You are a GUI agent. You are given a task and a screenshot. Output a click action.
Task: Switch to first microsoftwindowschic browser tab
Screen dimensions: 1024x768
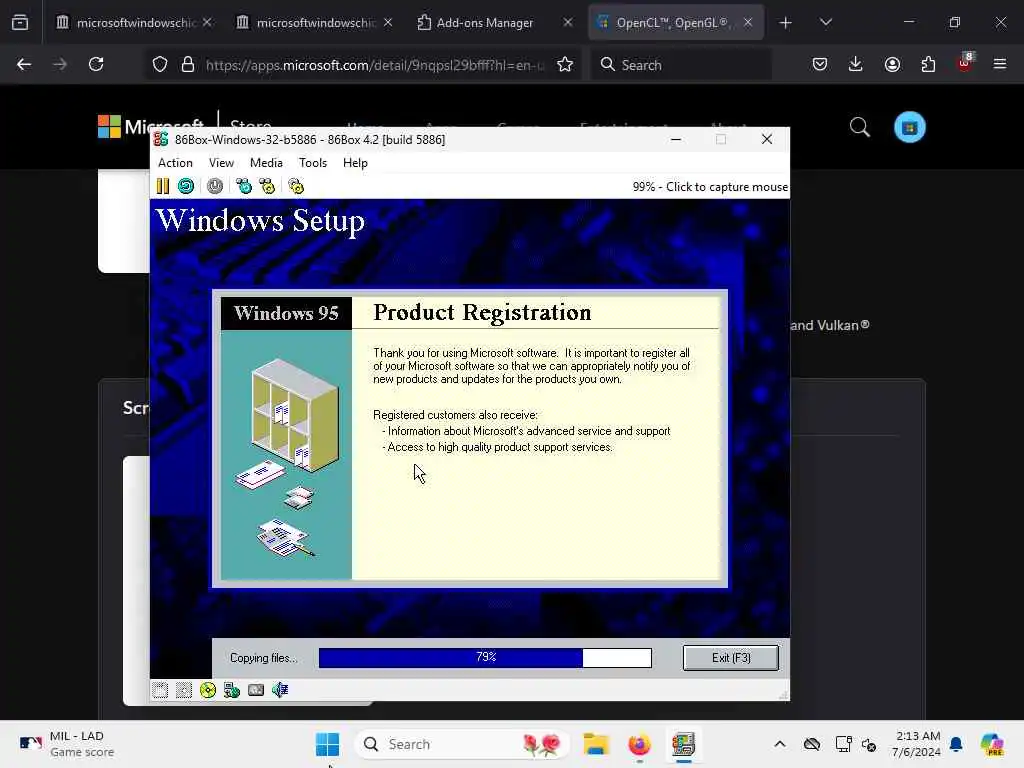[136, 22]
